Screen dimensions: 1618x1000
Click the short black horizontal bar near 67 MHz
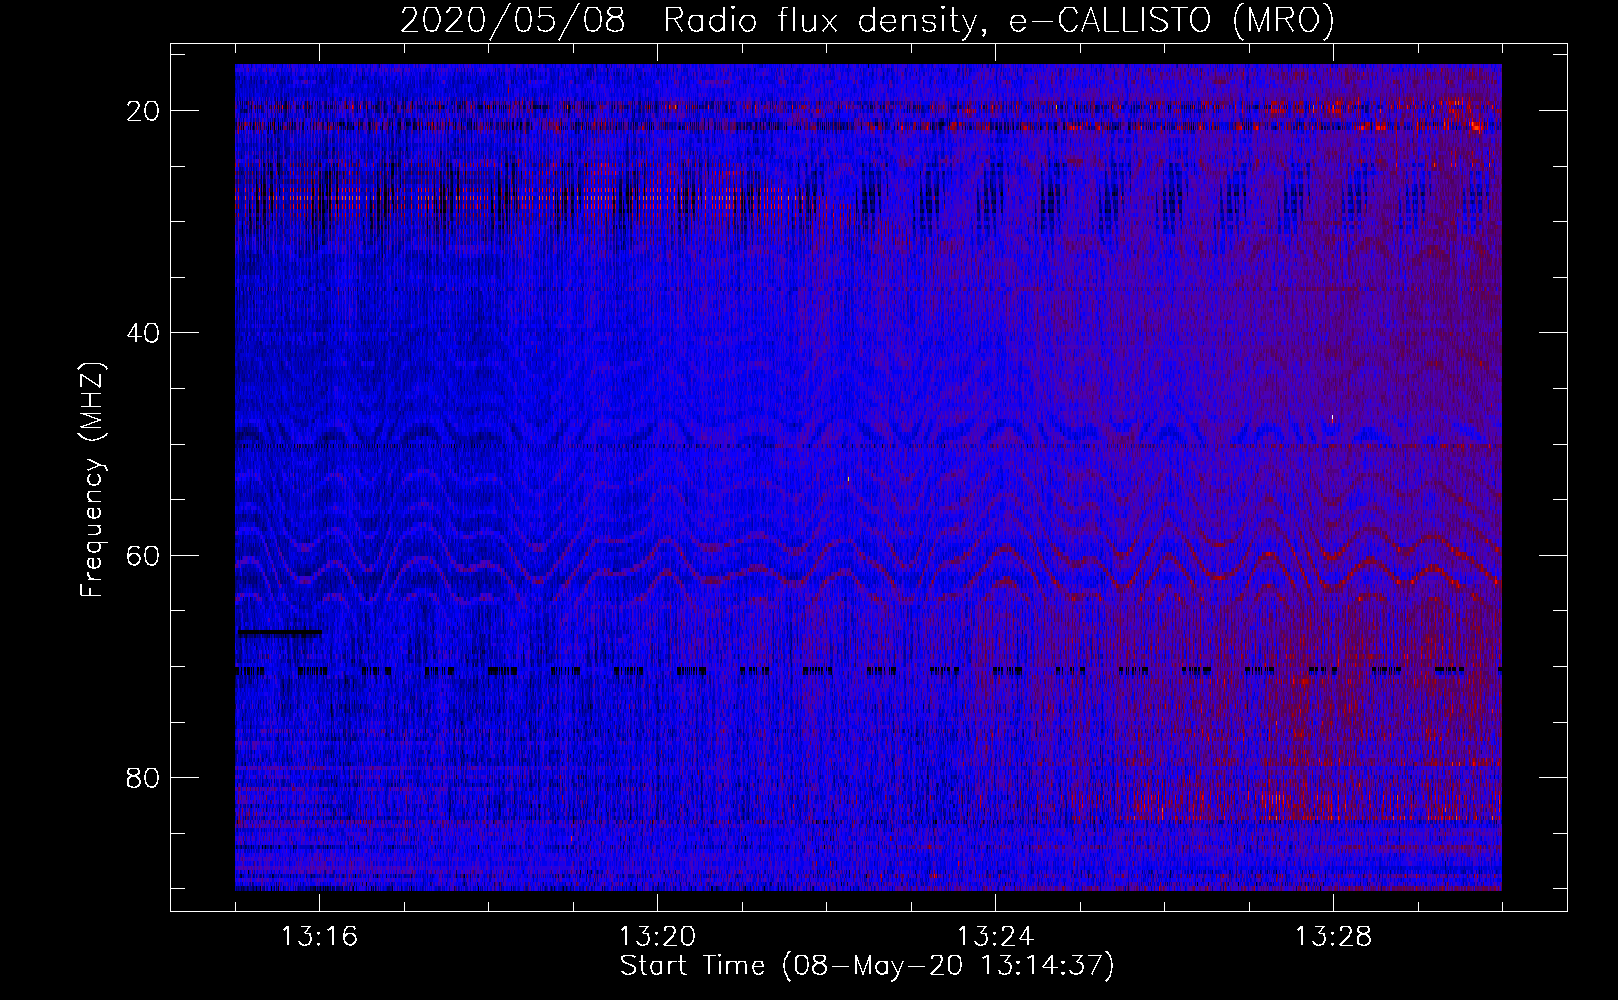(279, 632)
